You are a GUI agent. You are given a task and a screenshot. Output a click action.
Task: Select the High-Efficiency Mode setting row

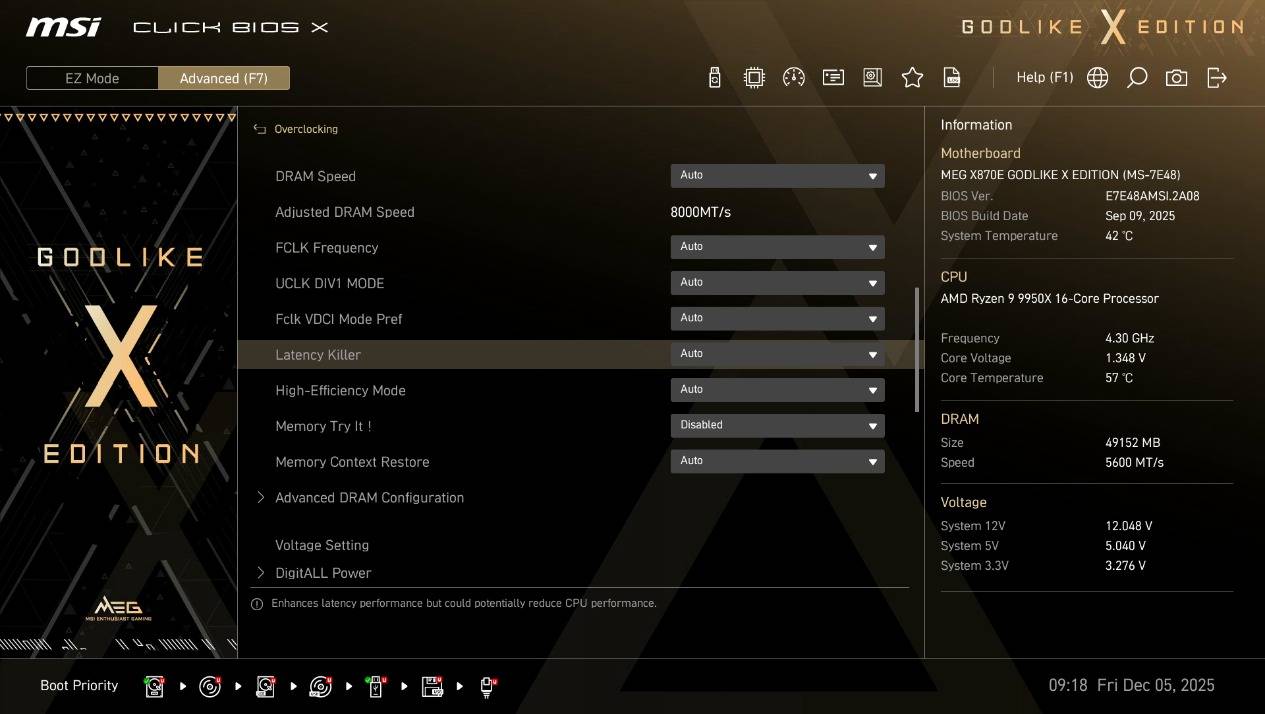[340, 390]
